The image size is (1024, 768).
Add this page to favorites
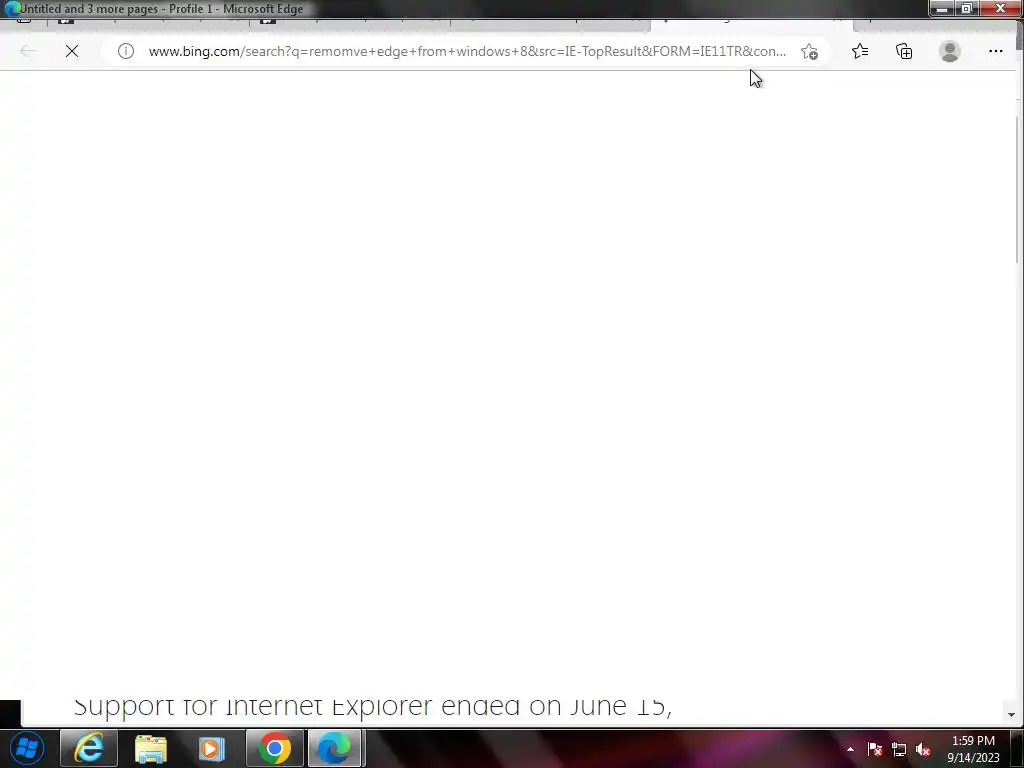pos(809,52)
